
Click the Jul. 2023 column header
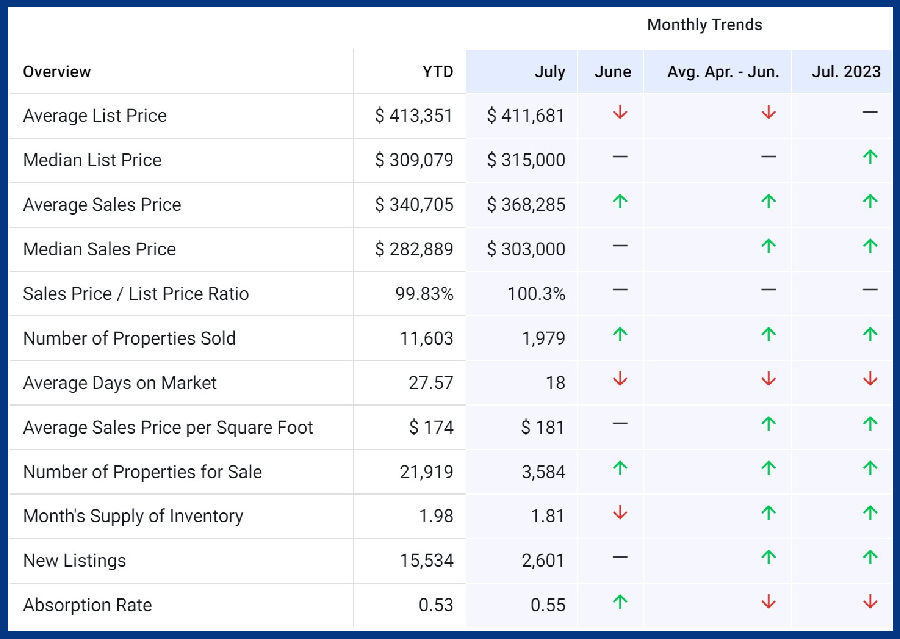[x=847, y=72]
